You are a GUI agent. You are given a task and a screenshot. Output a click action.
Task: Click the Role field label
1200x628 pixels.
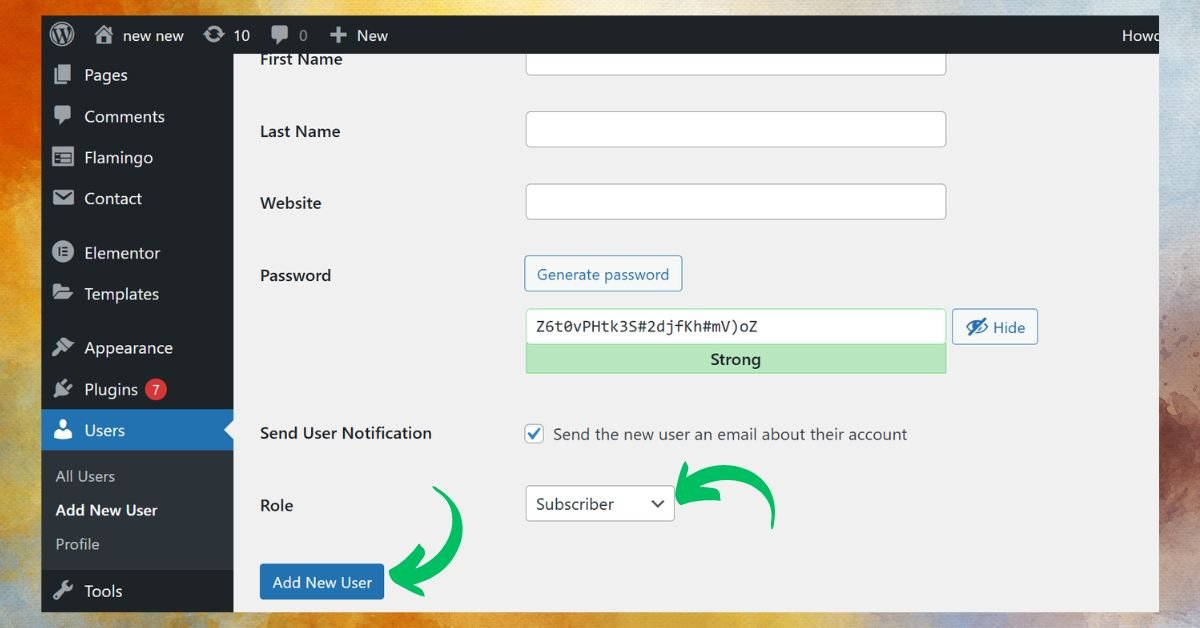[x=277, y=505]
